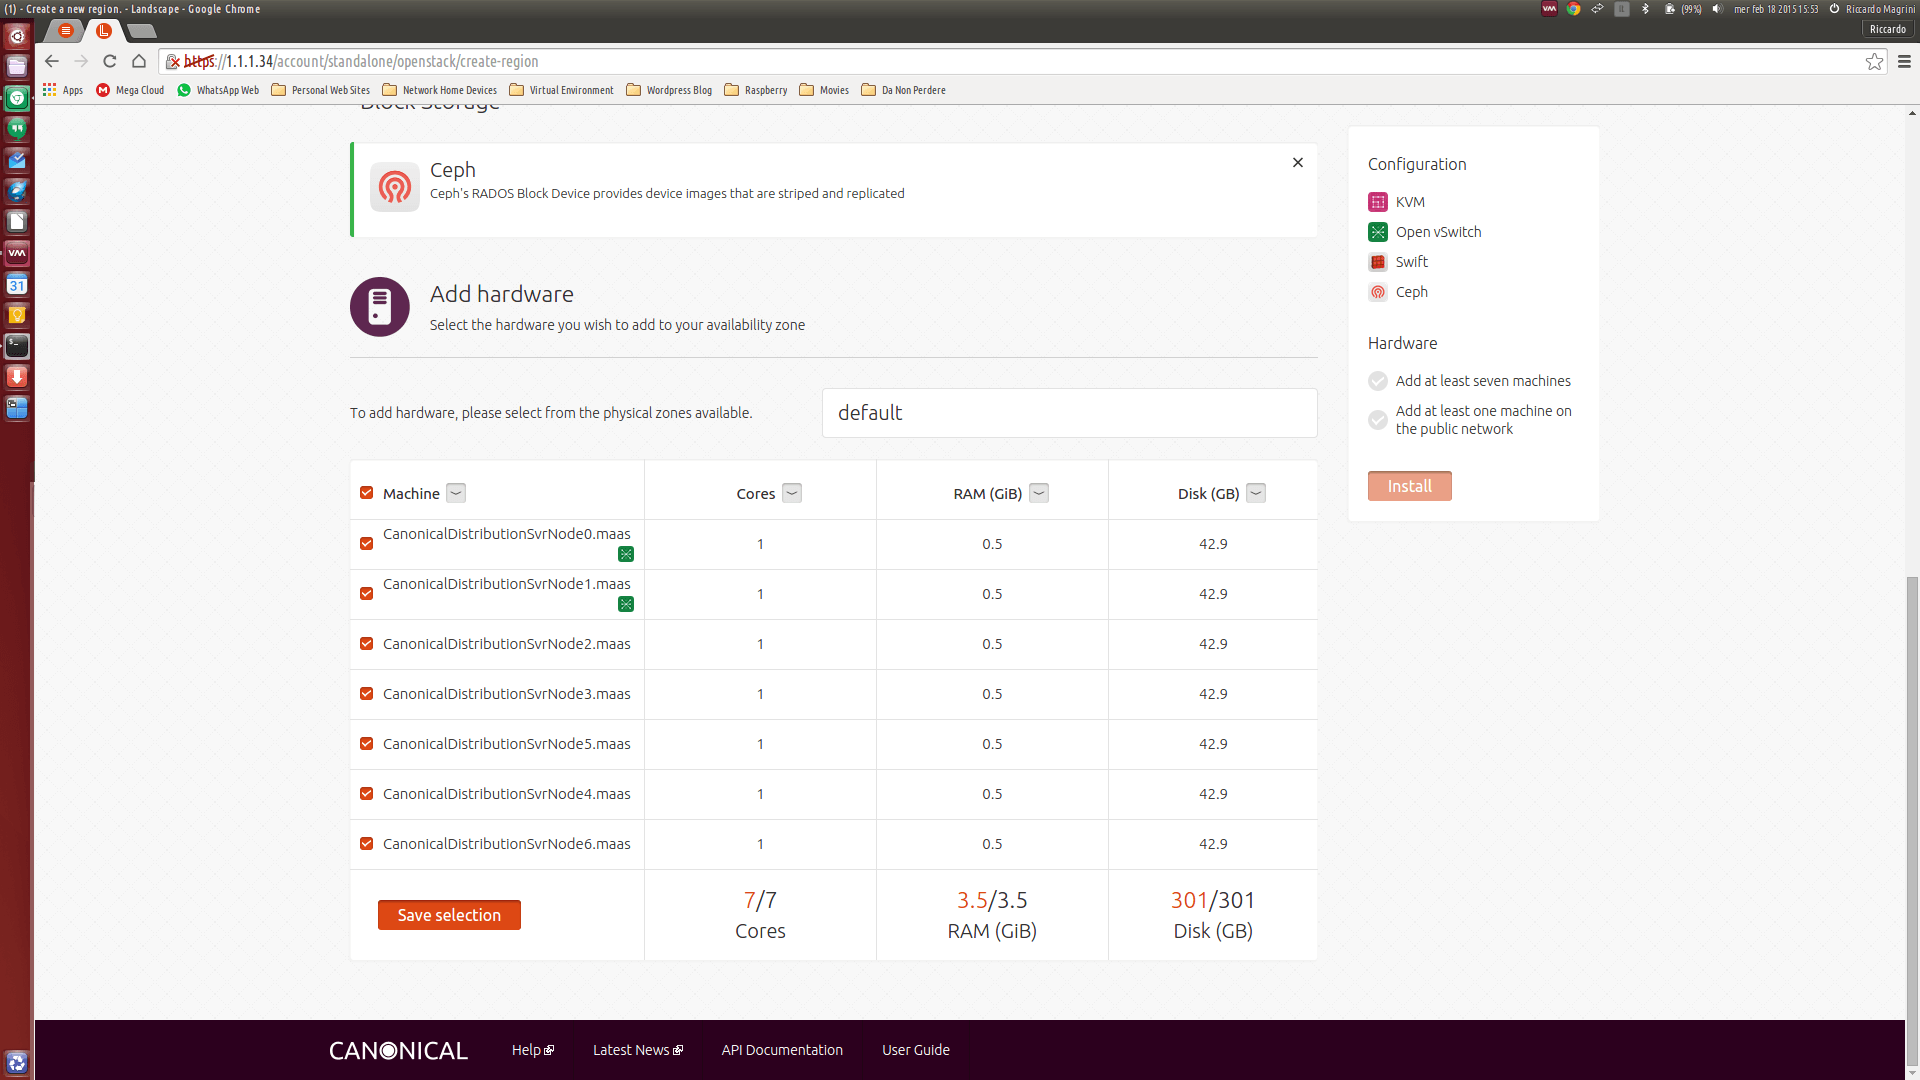Click the Add hardware purple server icon
Screen dimensions: 1920x1080
pos(380,307)
